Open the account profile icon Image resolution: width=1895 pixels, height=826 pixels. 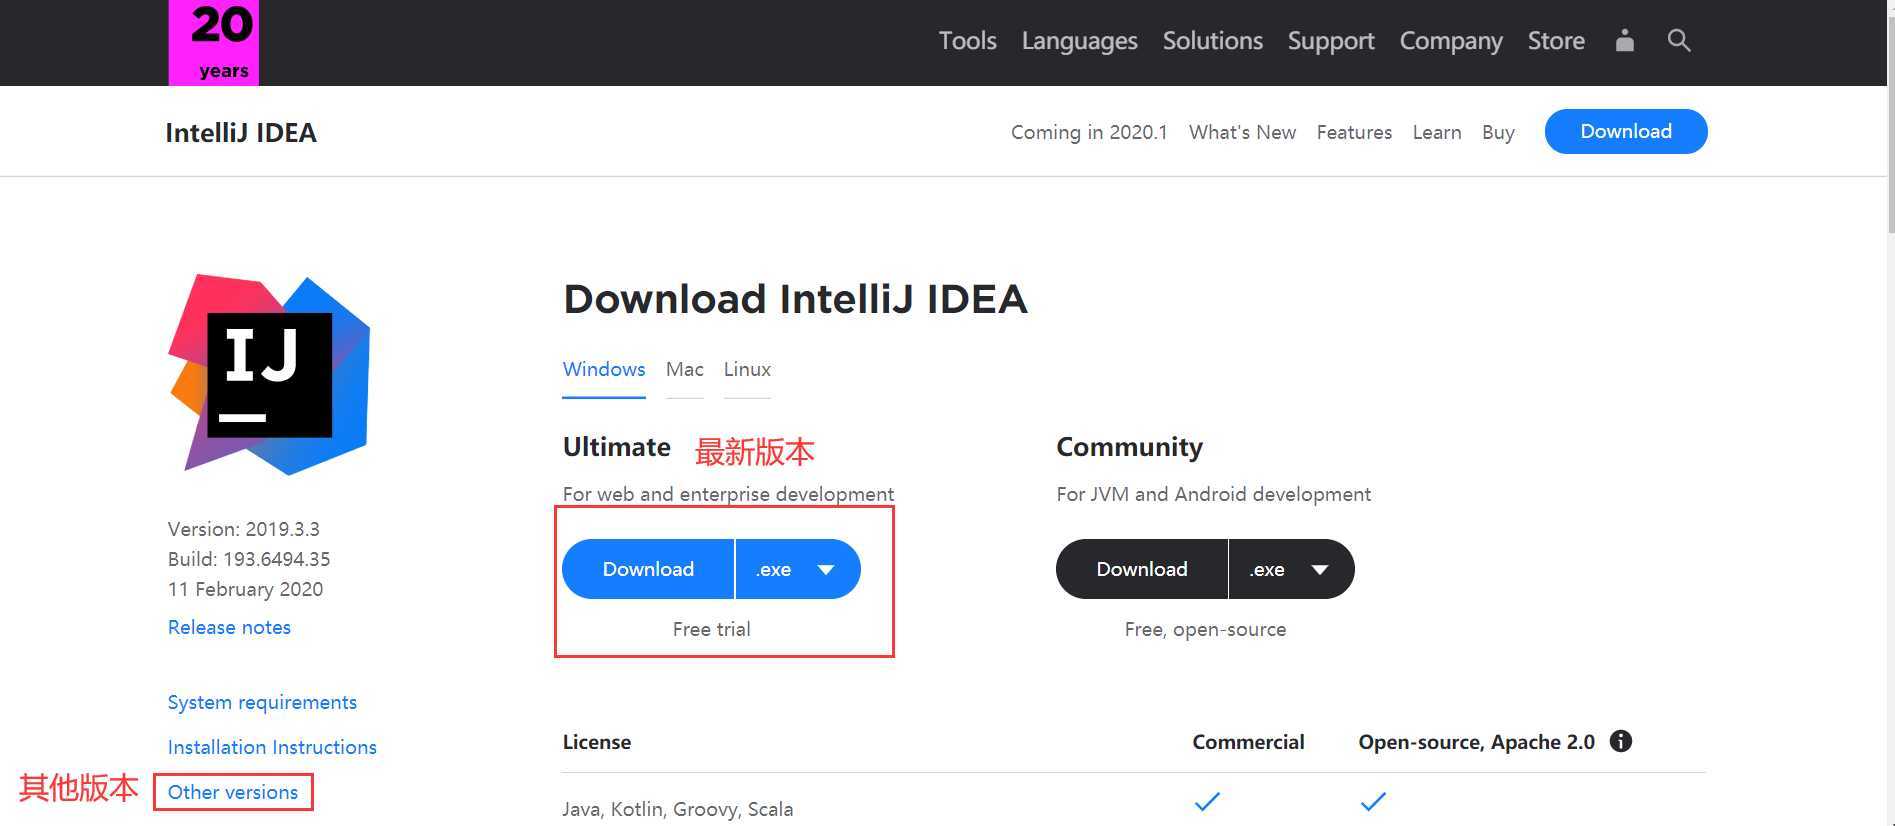click(x=1624, y=40)
